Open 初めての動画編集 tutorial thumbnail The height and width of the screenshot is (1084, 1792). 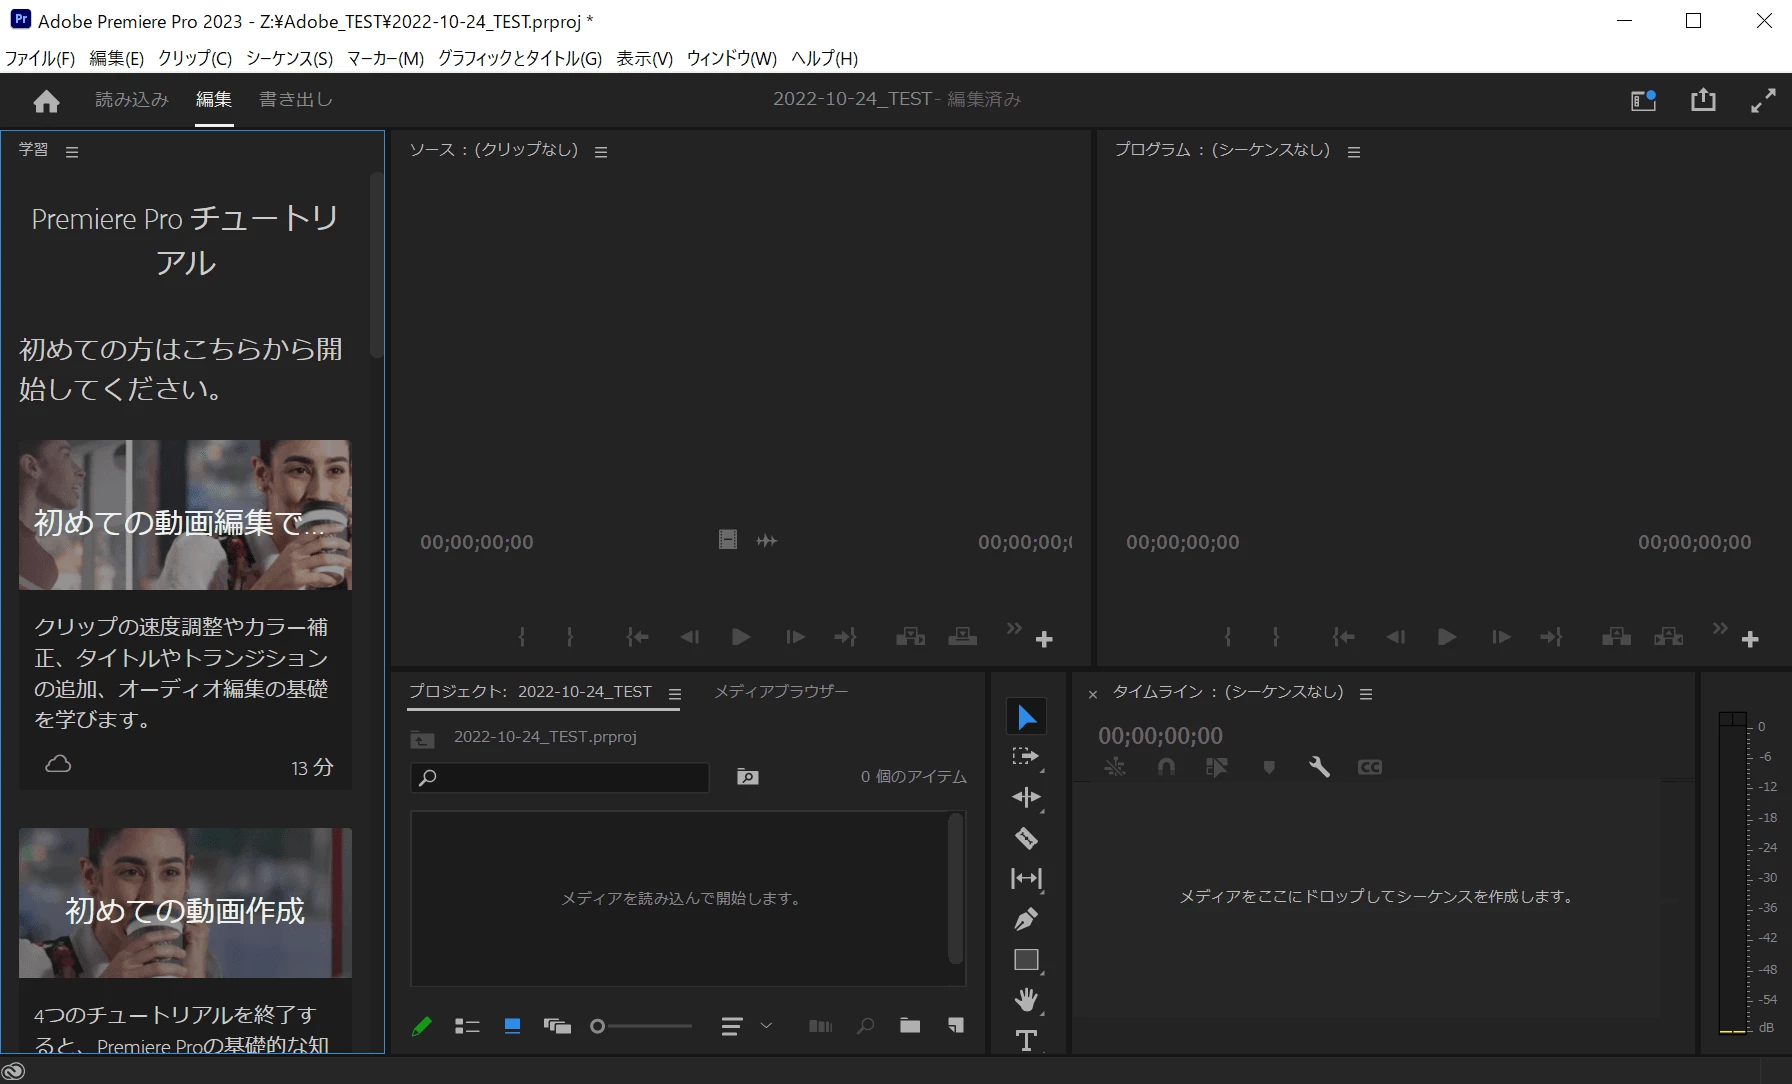tap(185, 515)
